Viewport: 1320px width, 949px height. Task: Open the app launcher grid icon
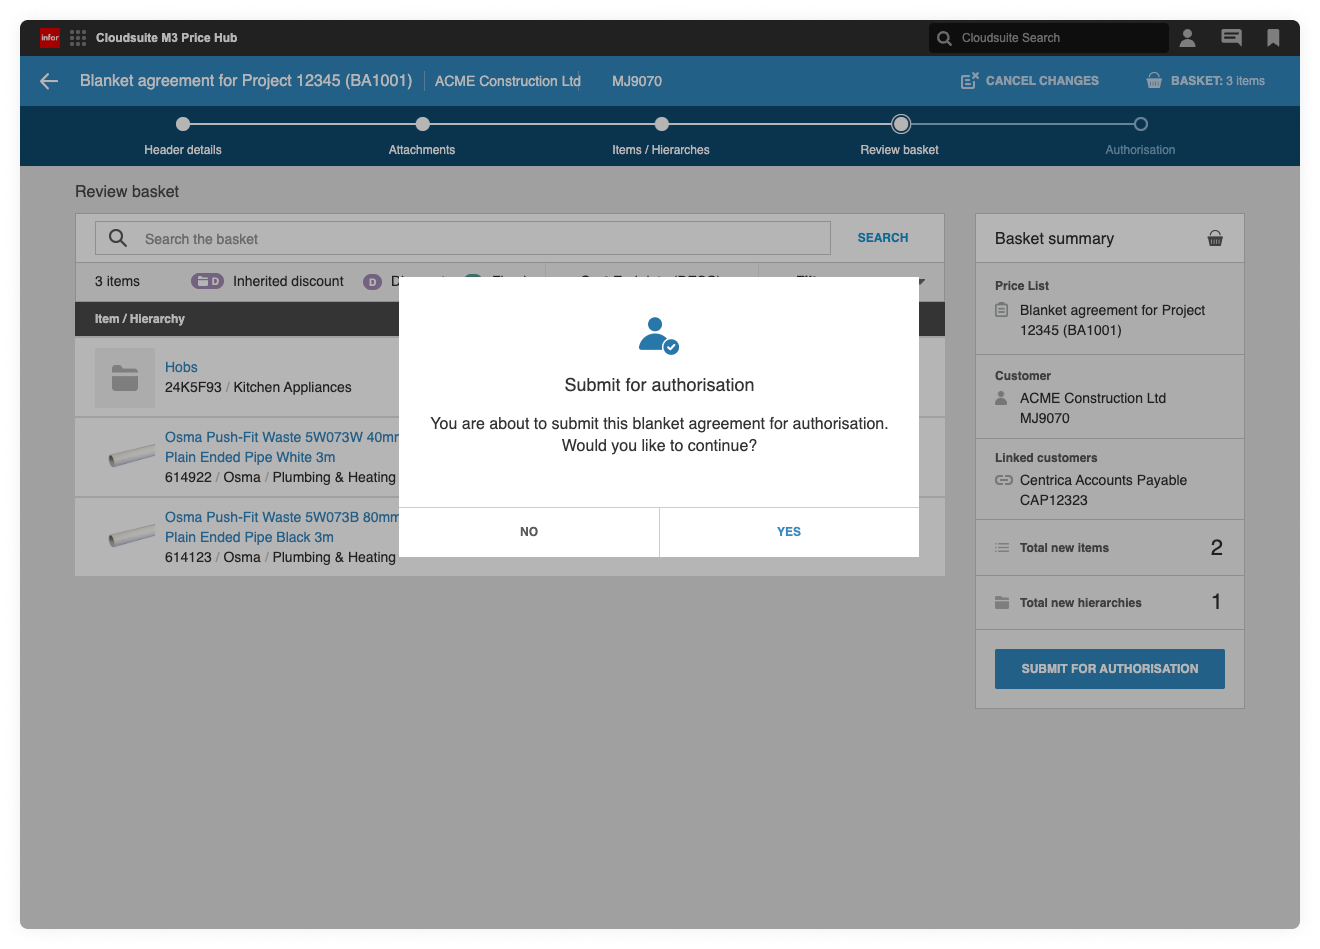(78, 38)
